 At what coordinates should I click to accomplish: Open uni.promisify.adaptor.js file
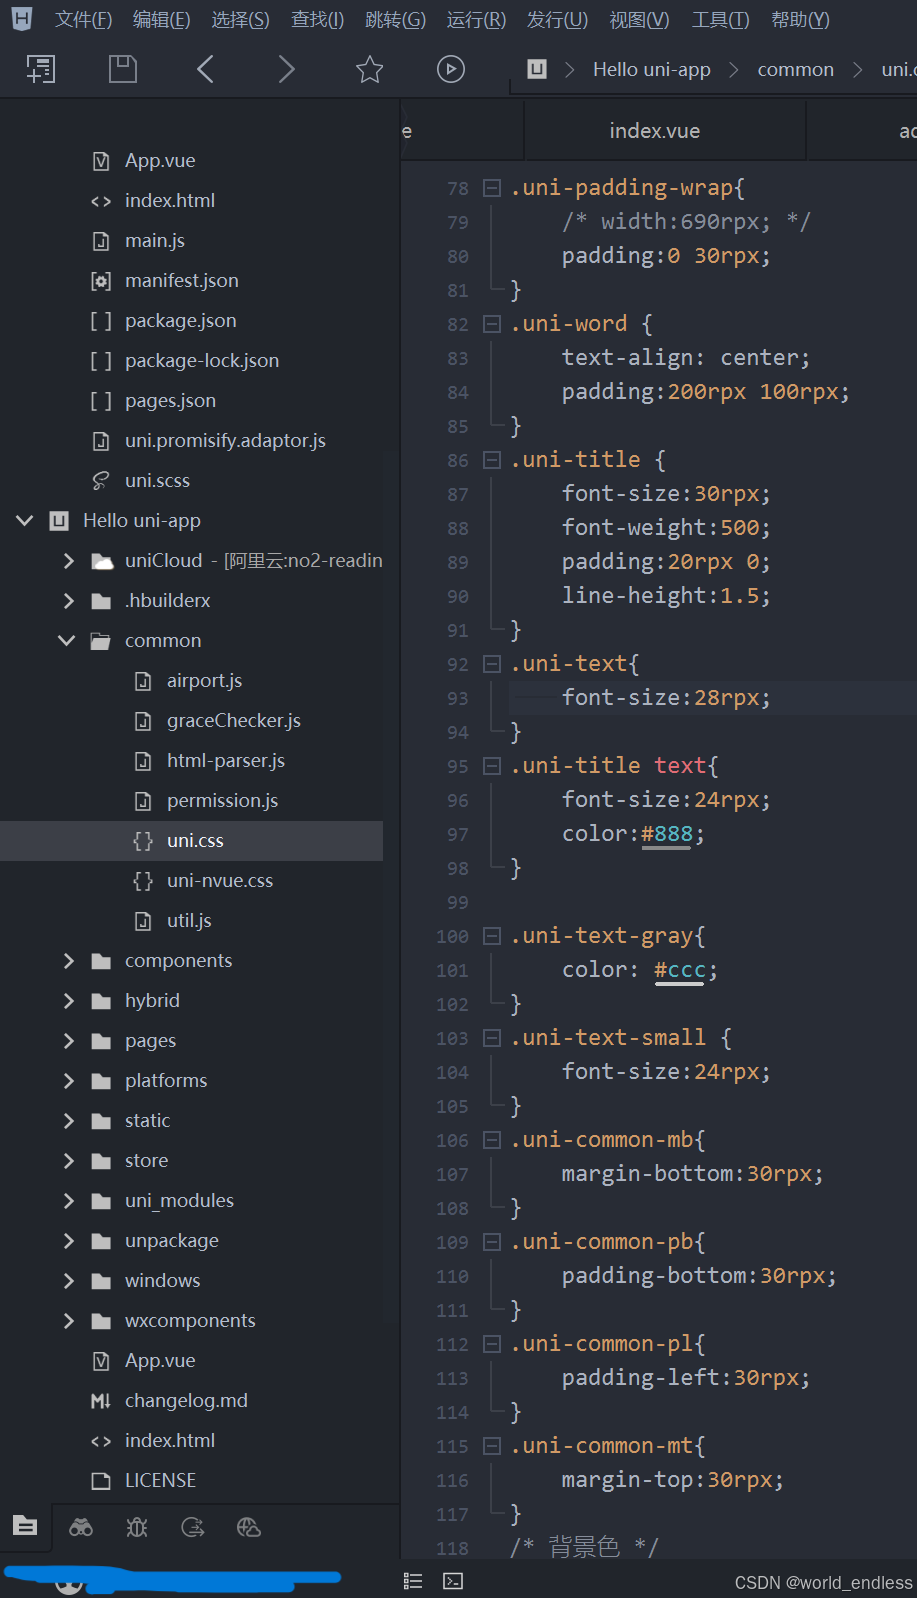(225, 441)
